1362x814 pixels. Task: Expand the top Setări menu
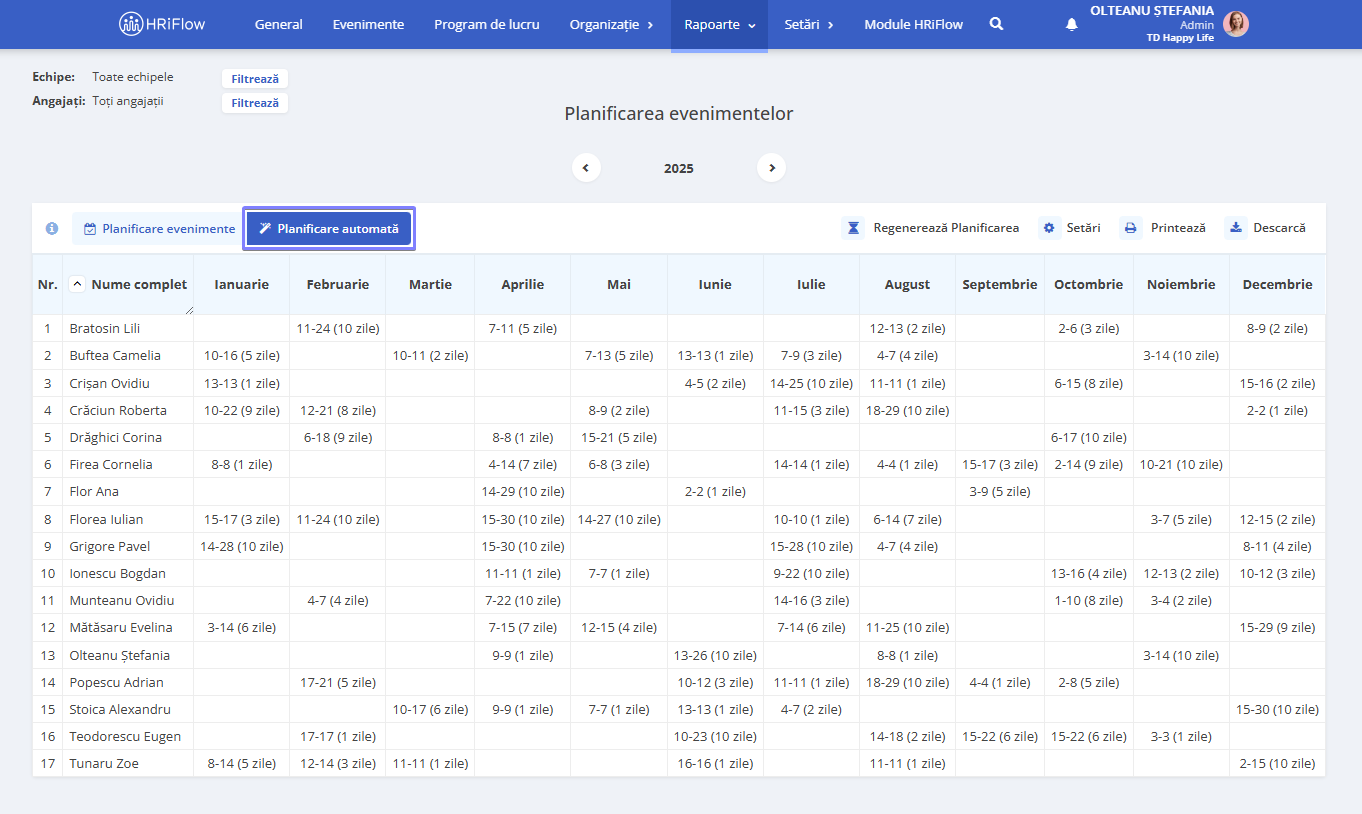pos(809,25)
